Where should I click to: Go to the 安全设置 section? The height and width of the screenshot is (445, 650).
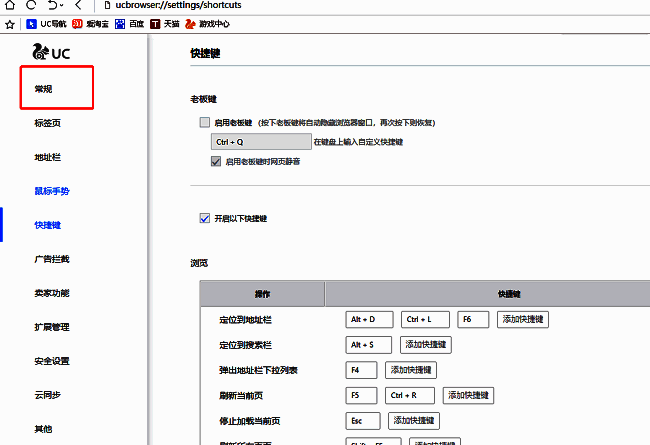pyautogui.click(x=52, y=361)
